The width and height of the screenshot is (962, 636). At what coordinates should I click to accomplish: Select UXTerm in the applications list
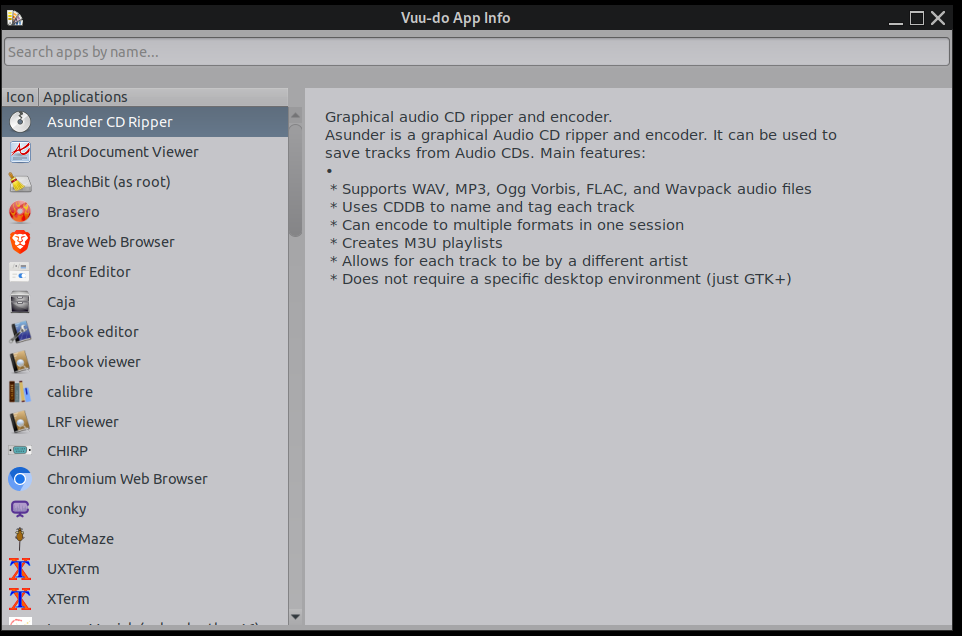(145, 569)
